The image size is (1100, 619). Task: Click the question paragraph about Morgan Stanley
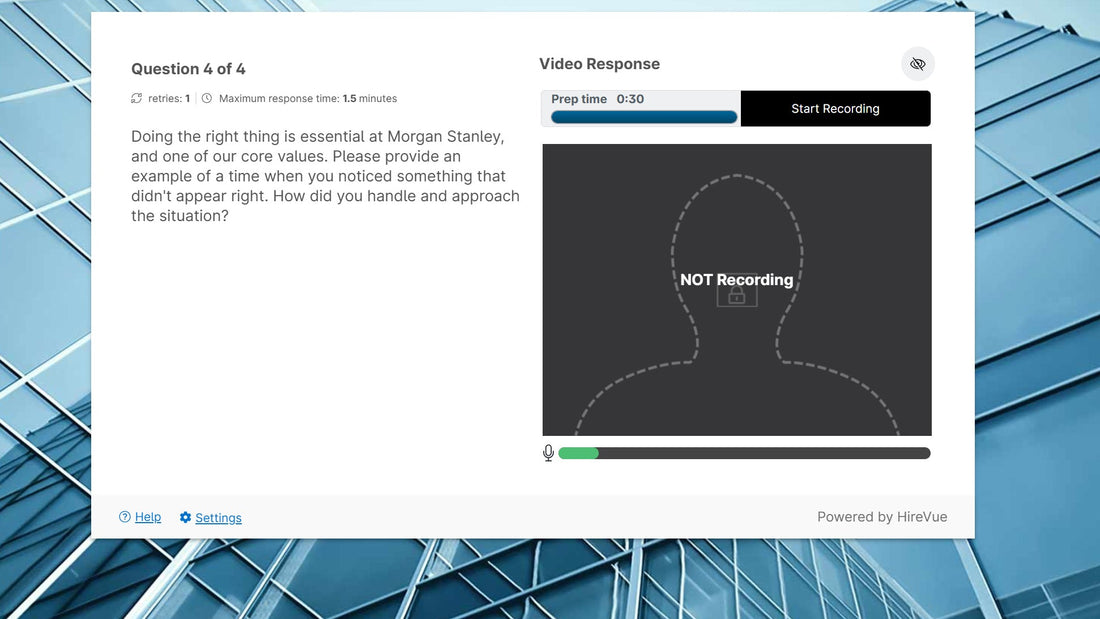(326, 176)
